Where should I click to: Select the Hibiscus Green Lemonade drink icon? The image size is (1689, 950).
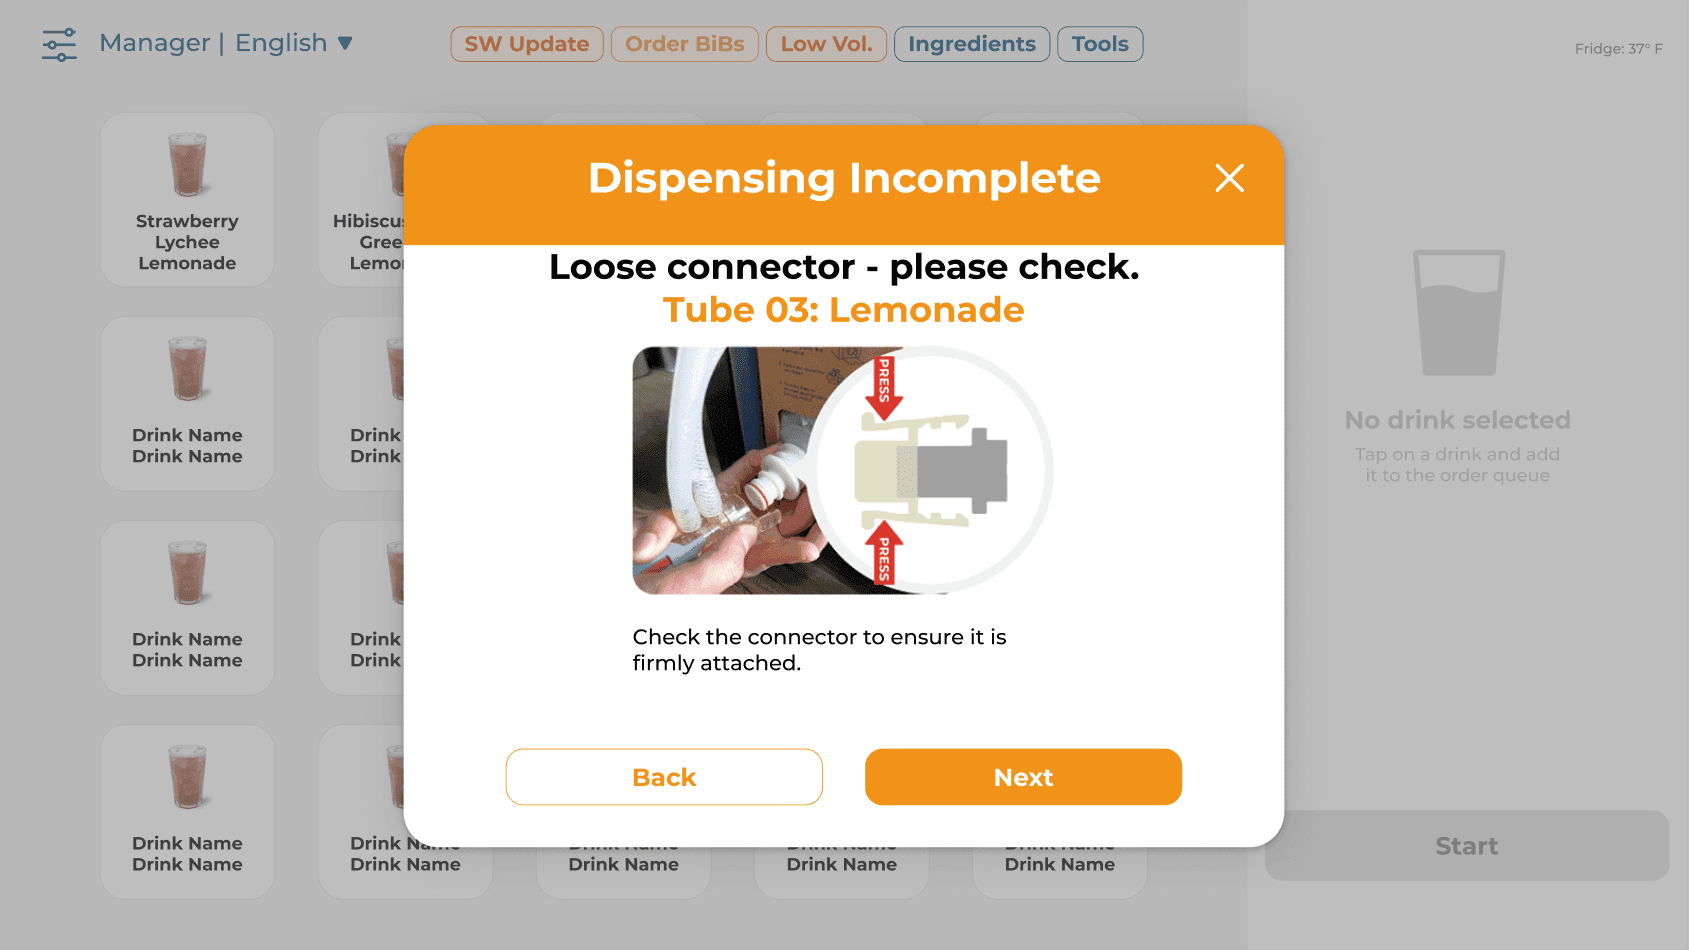(396, 165)
